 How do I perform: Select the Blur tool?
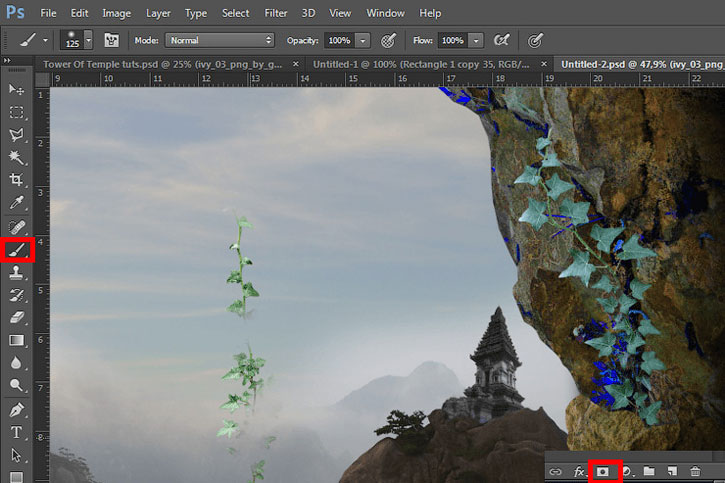tap(17, 363)
